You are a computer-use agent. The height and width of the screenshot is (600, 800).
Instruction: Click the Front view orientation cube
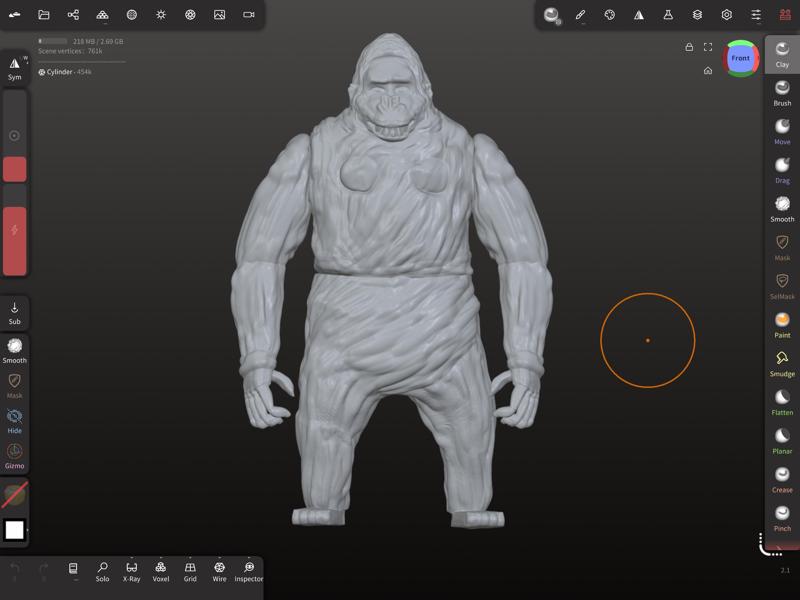(740, 58)
